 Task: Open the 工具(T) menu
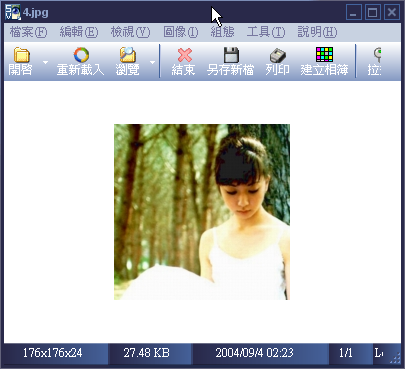[x=266, y=32]
